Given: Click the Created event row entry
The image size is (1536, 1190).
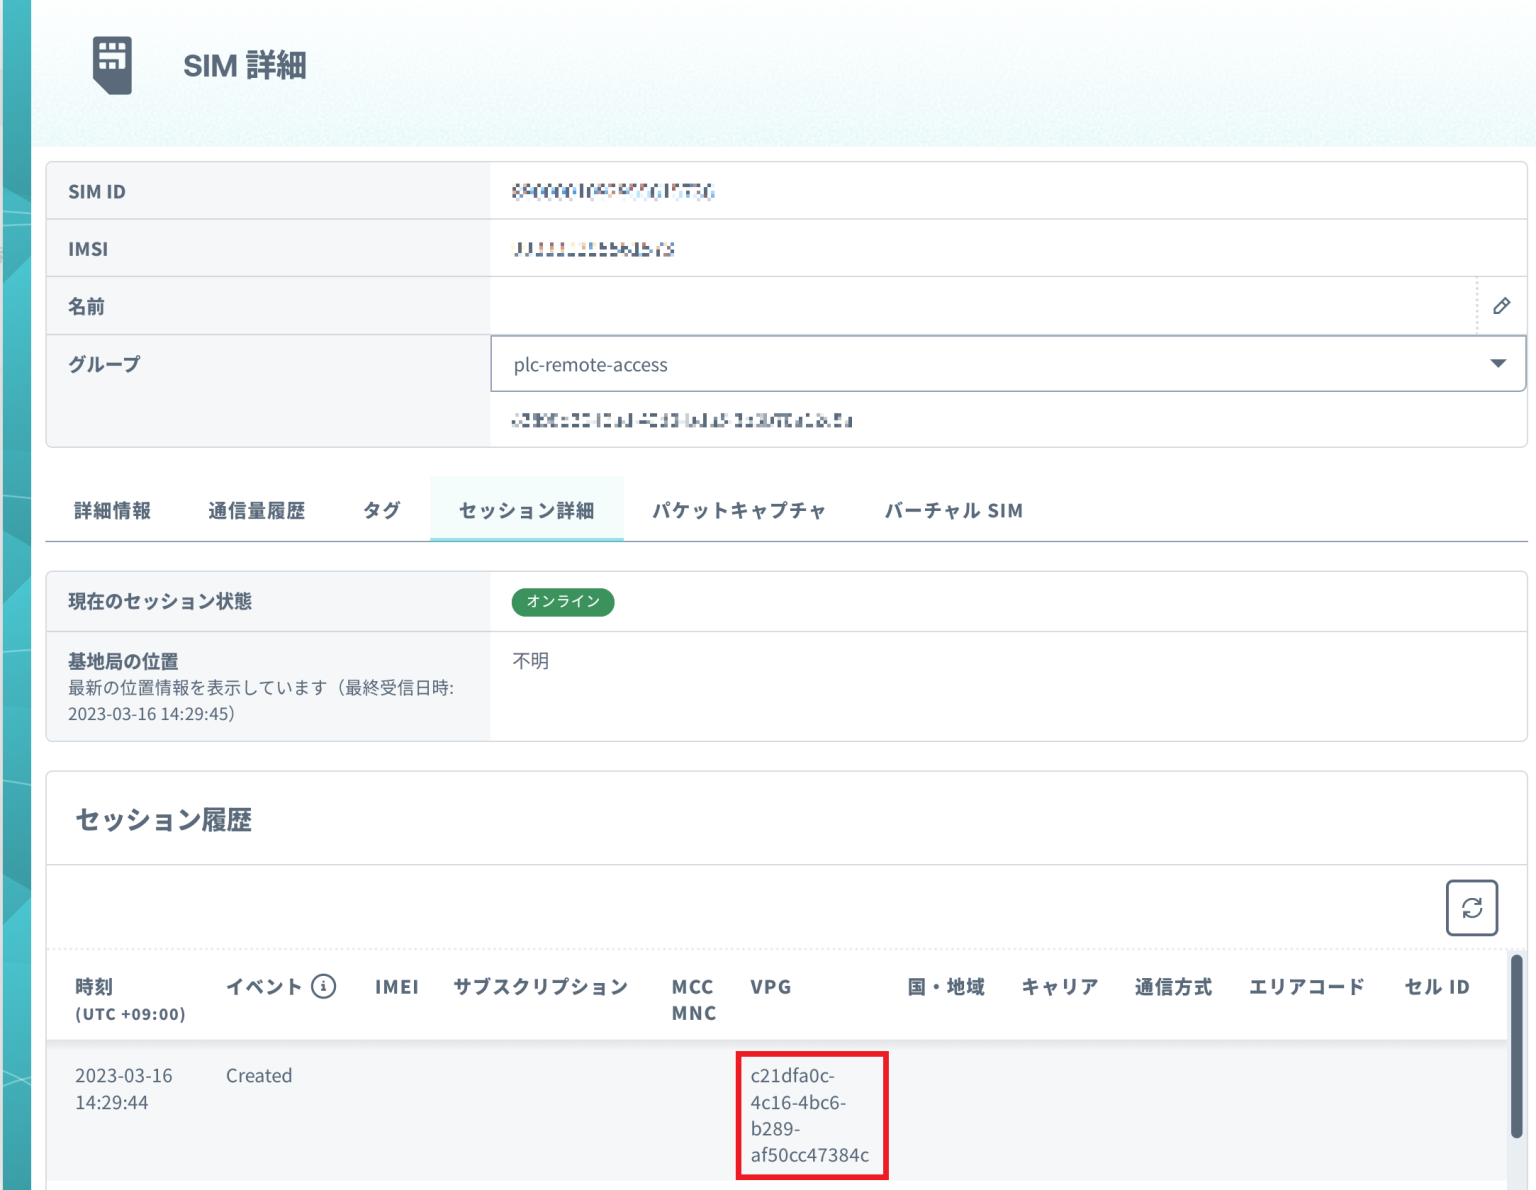Looking at the screenshot, I should tap(259, 1076).
